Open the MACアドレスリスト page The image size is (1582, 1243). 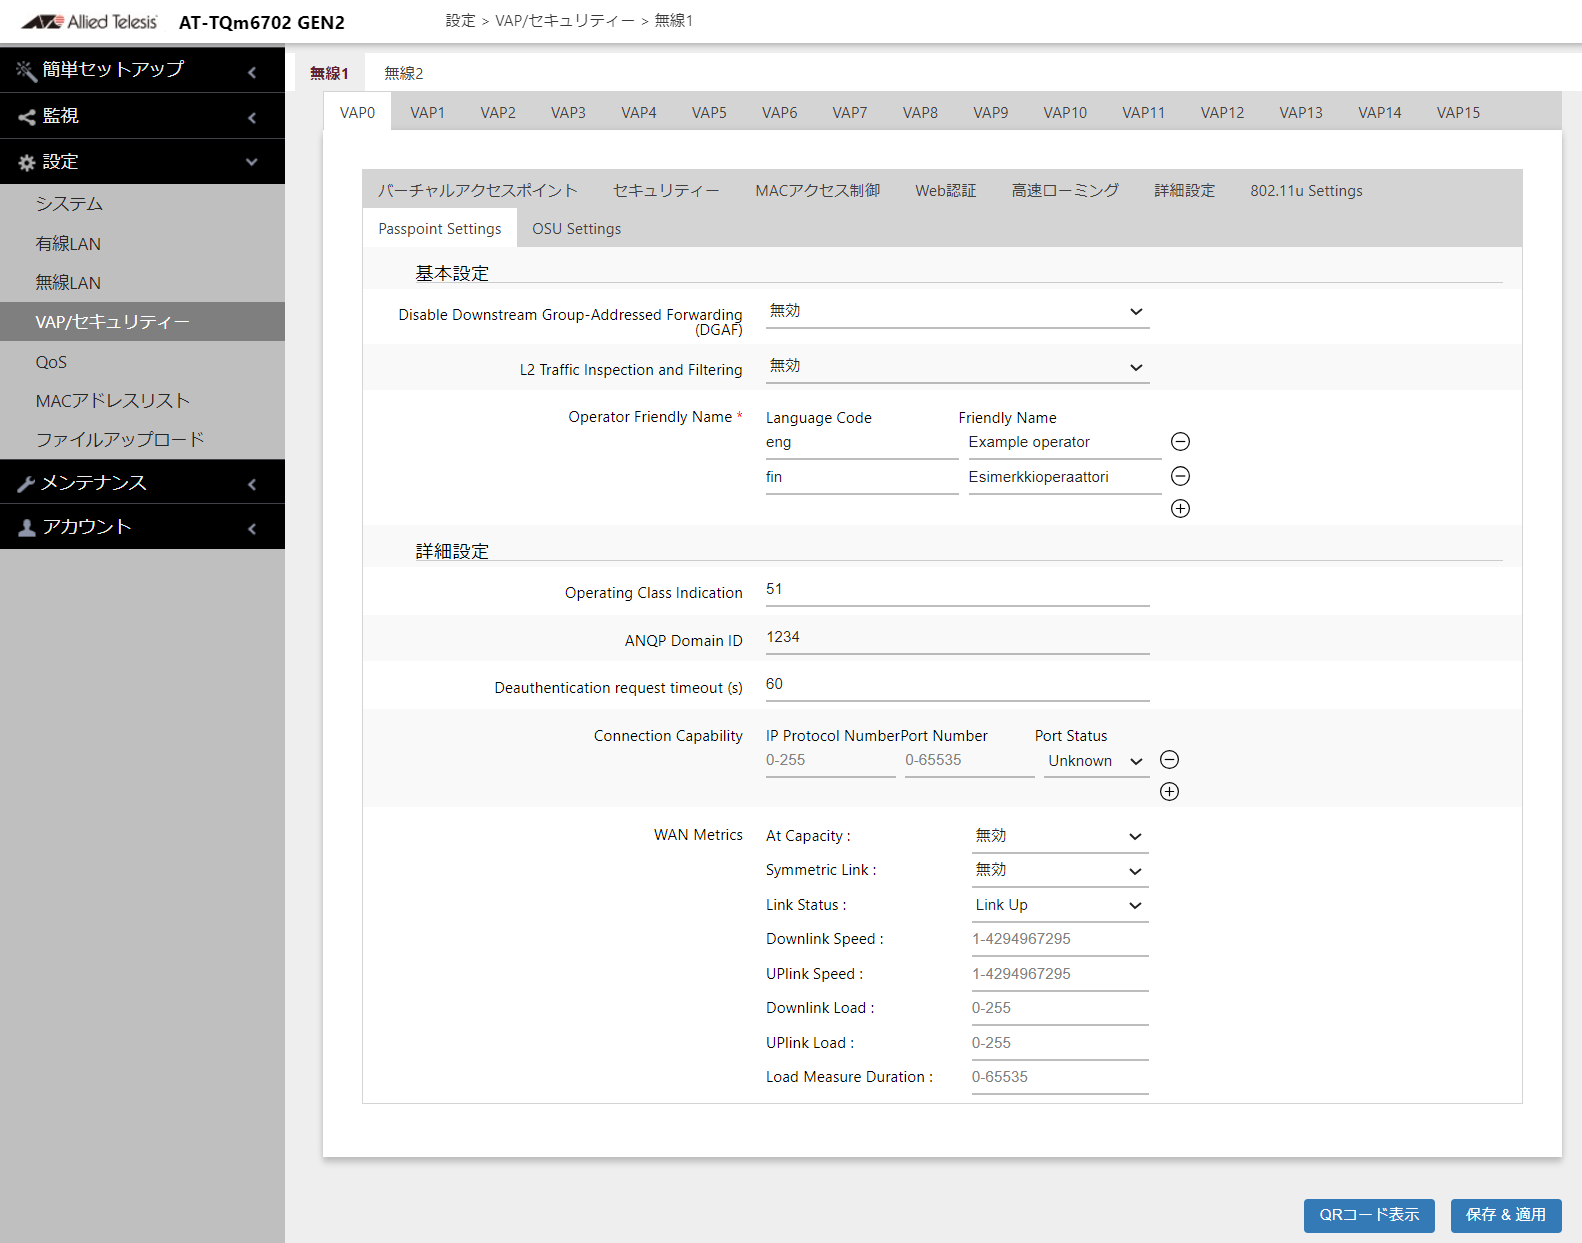point(142,400)
